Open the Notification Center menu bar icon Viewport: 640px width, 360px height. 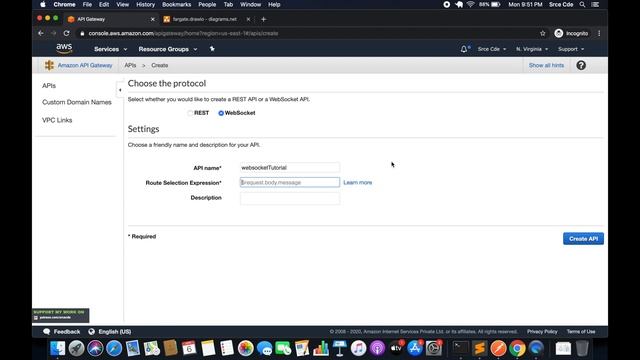pyautogui.click(x=596, y=4)
